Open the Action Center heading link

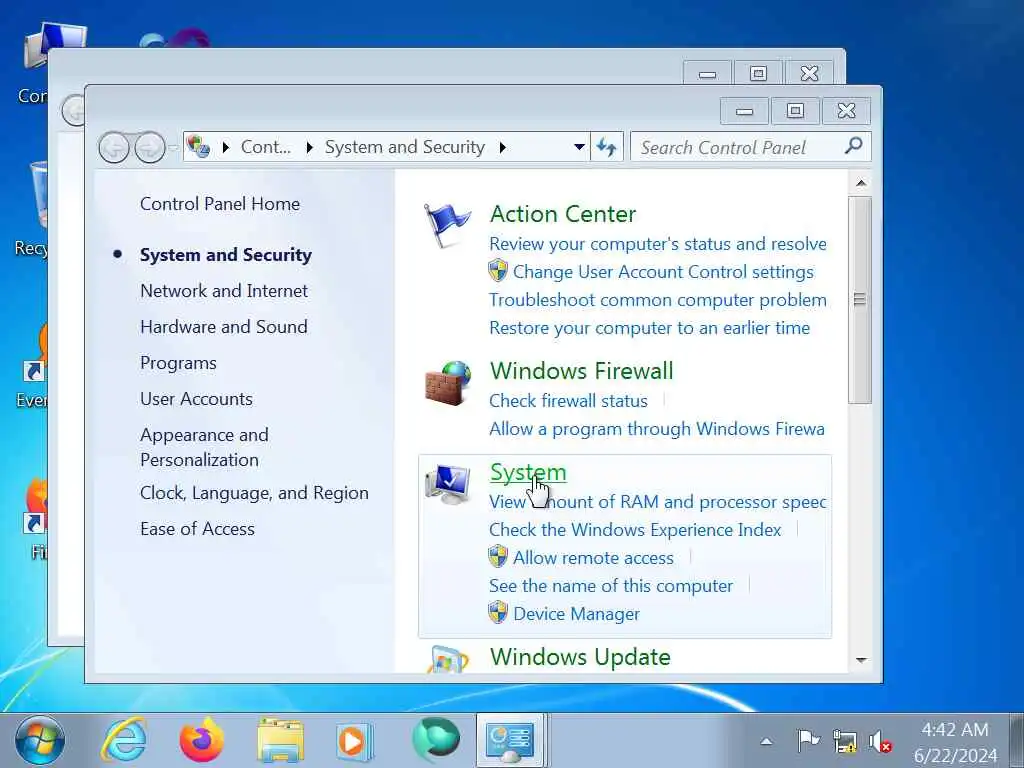click(x=563, y=214)
